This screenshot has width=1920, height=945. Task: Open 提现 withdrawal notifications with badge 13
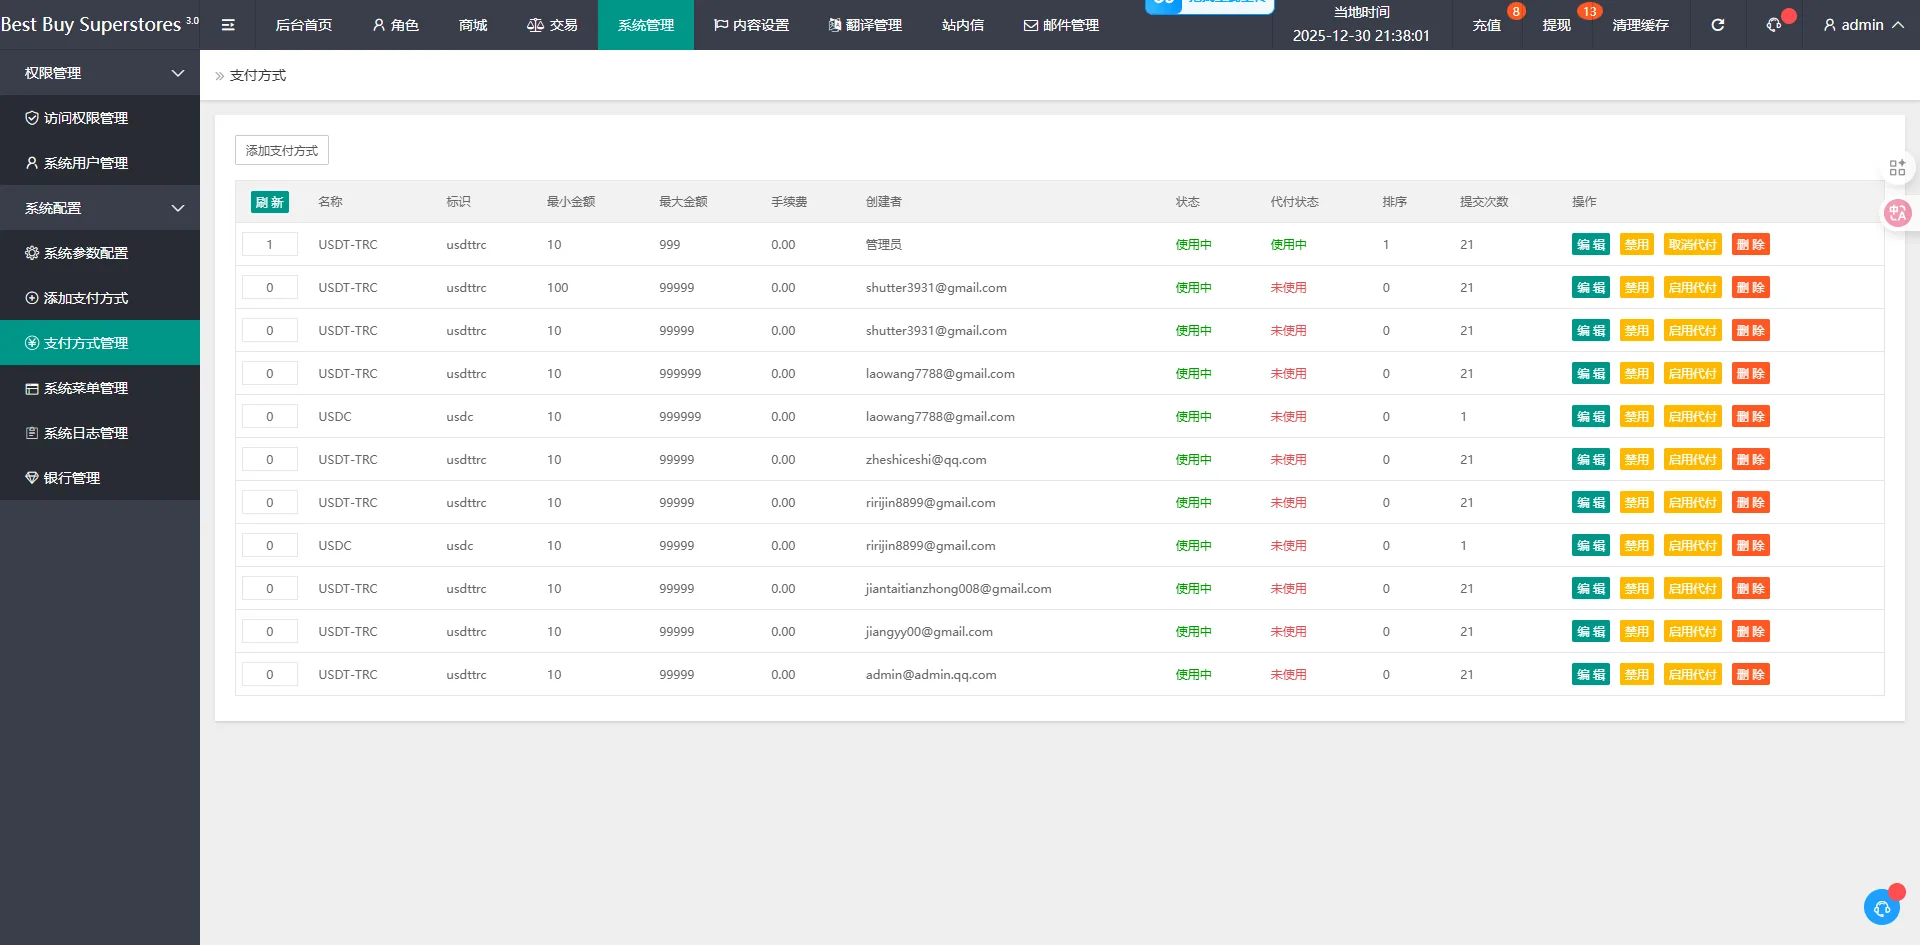[1557, 25]
